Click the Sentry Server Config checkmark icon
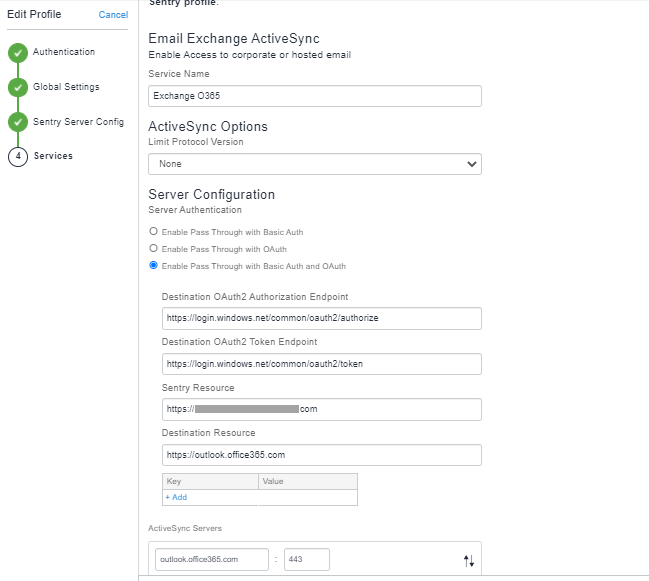 (17, 123)
